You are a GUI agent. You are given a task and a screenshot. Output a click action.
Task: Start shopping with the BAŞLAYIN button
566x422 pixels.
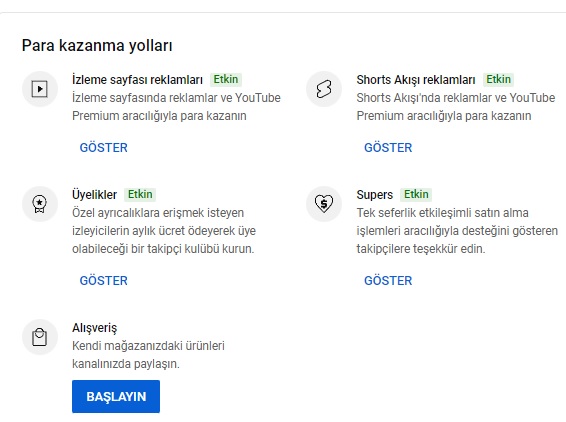(116, 396)
